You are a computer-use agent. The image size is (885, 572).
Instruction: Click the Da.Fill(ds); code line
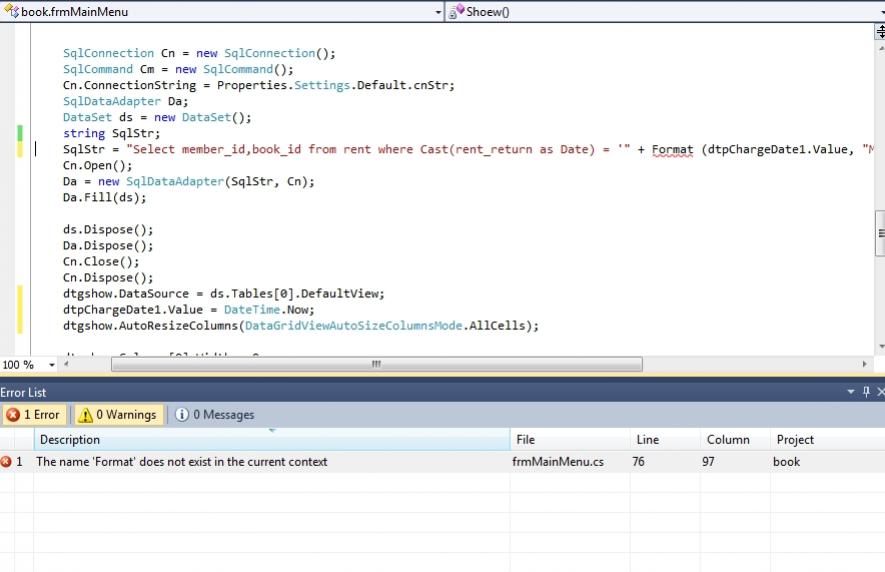(104, 198)
